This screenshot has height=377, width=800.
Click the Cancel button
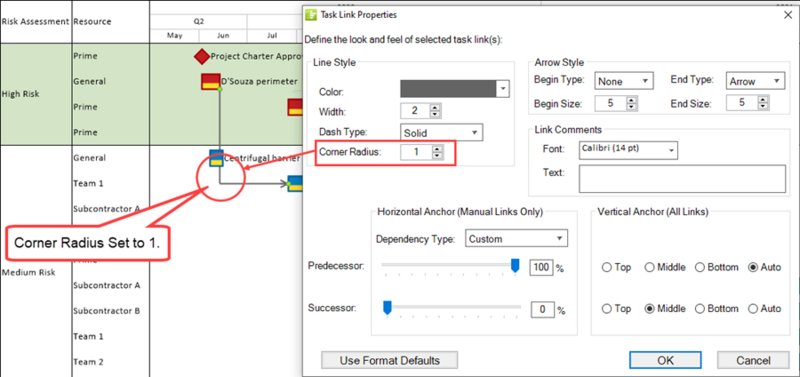(x=754, y=360)
